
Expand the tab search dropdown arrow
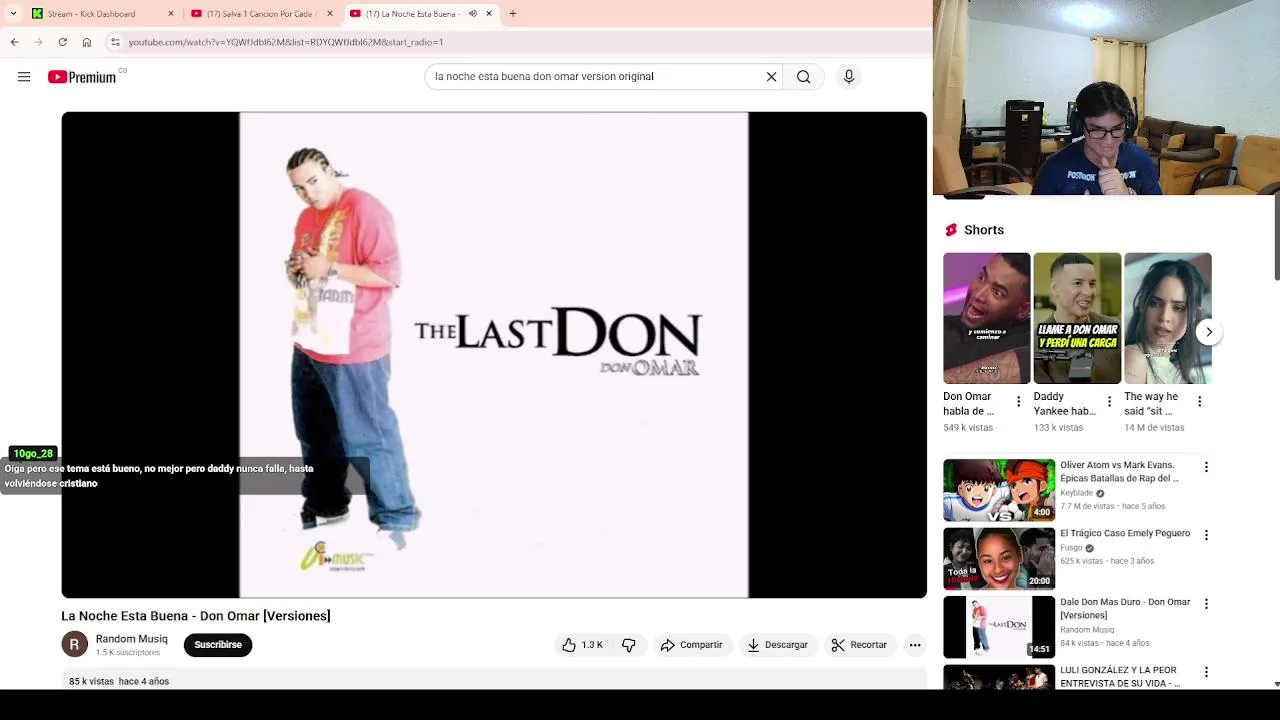tap(12, 14)
